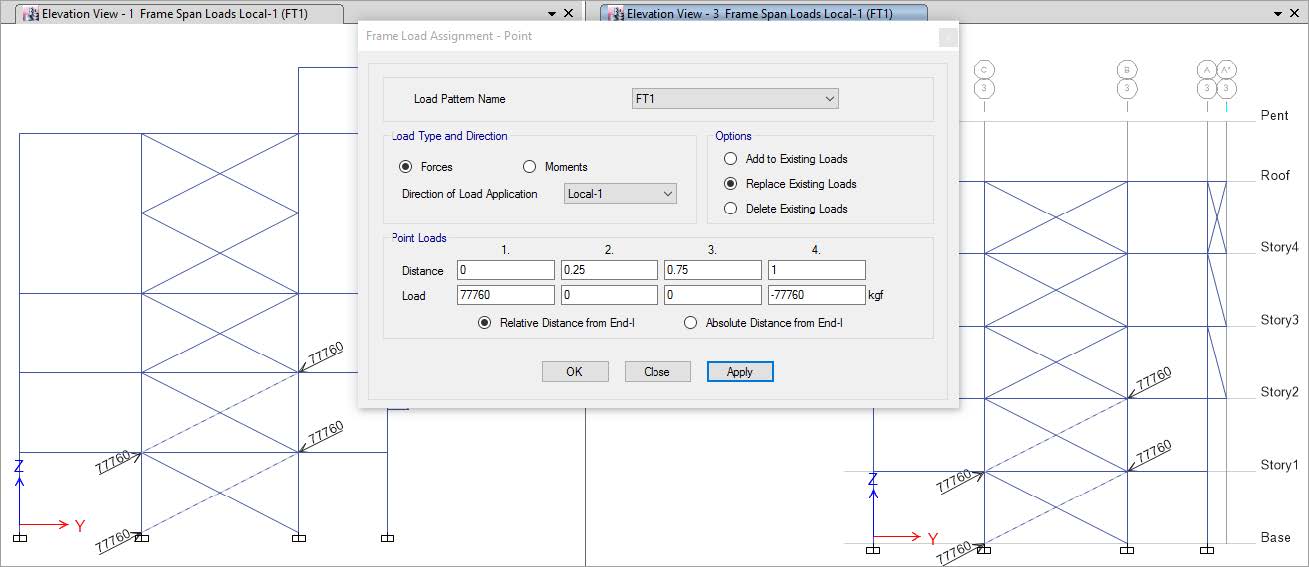Click the Close button in dialog
Viewport: 1309px width, 567px height.
tap(657, 371)
